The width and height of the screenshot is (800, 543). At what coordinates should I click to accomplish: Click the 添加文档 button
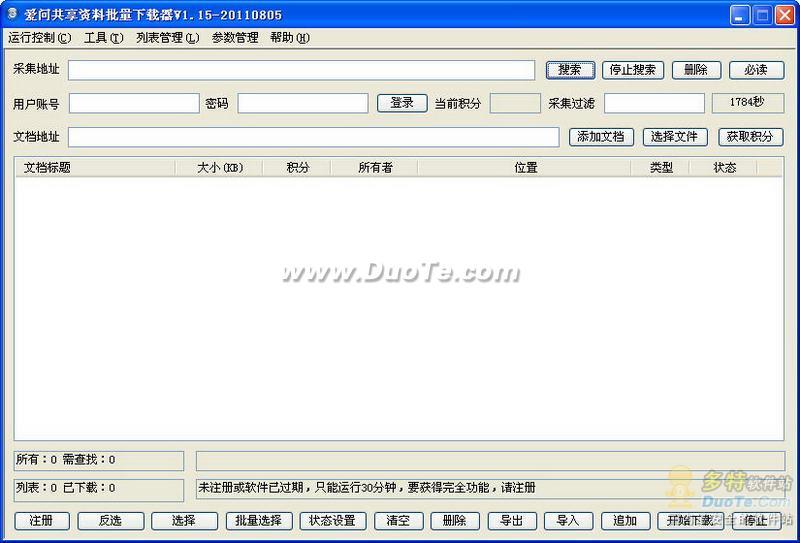click(x=601, y=137)
